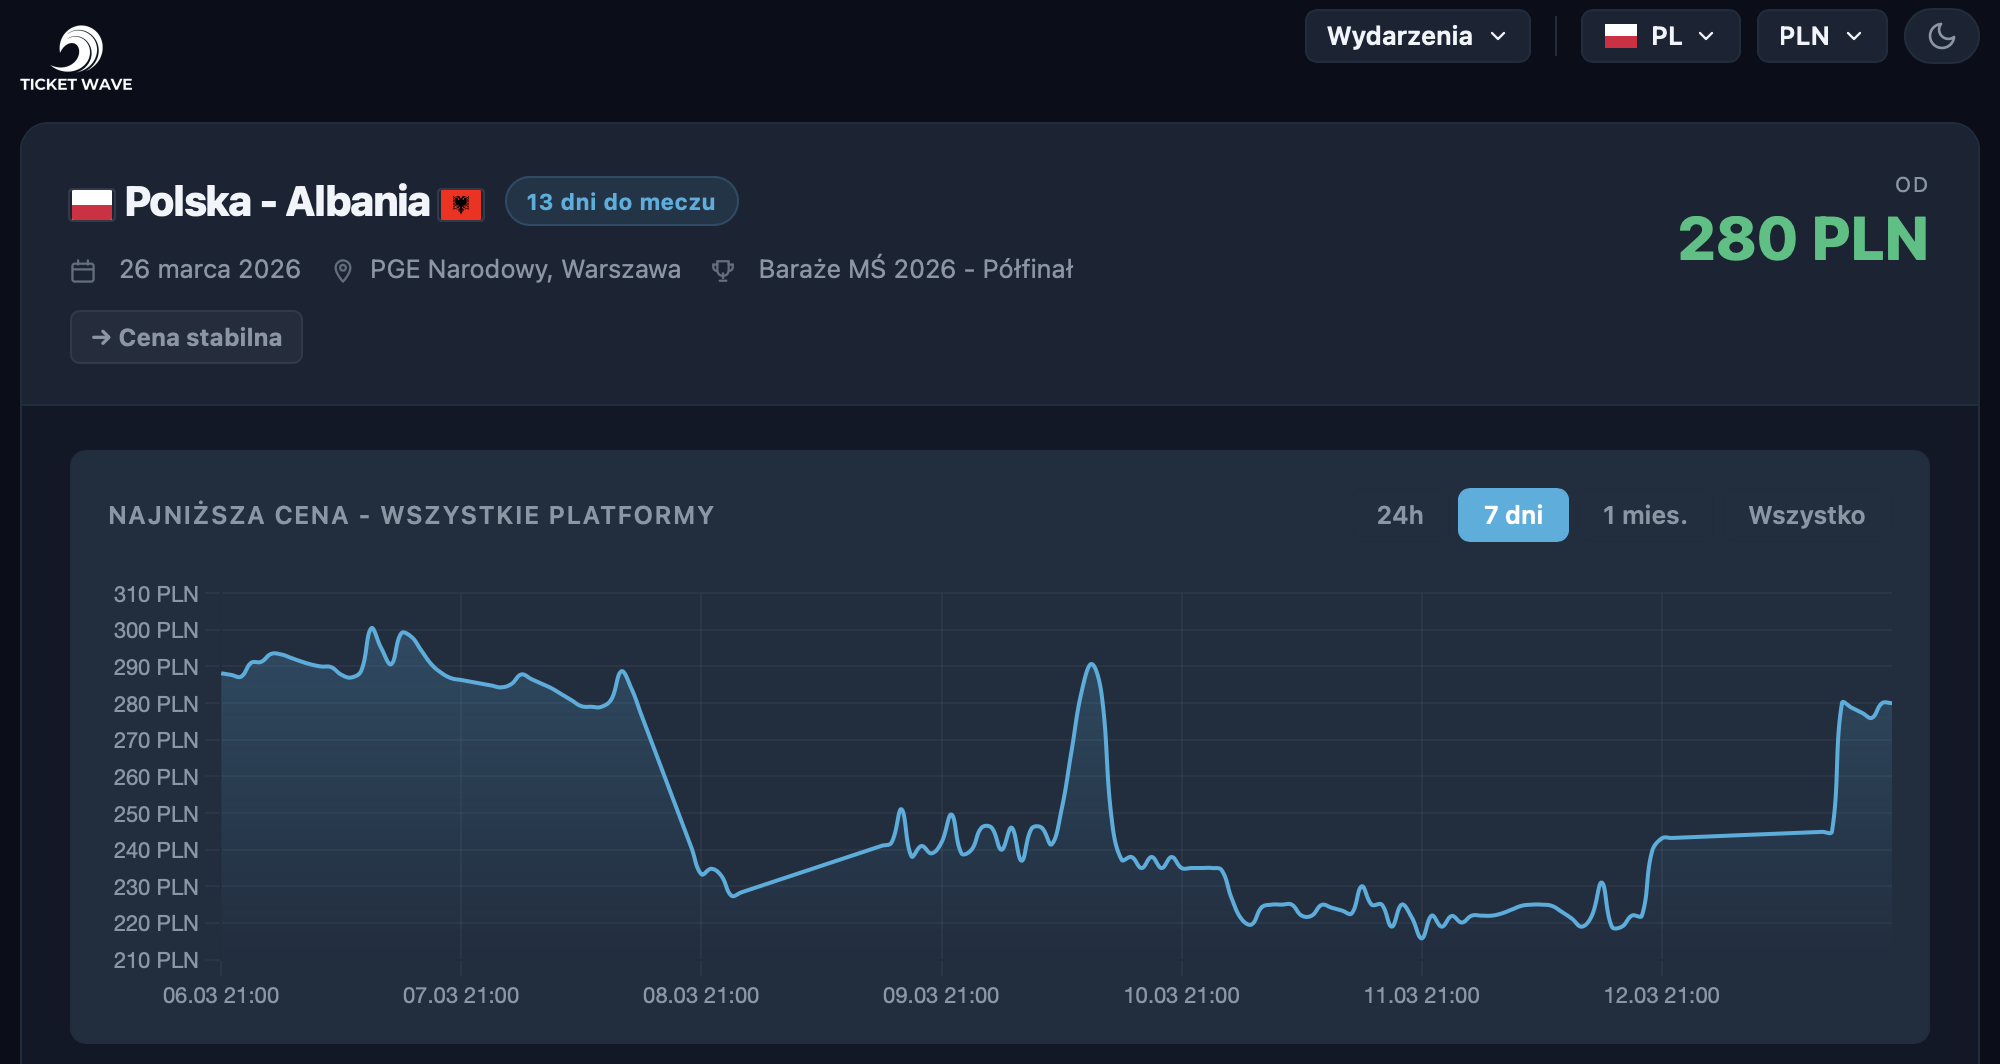Viewport: 2000px width, 1064px height.
Task: Click the trophy icon beside Baraże
Action: tap(723, 271)
